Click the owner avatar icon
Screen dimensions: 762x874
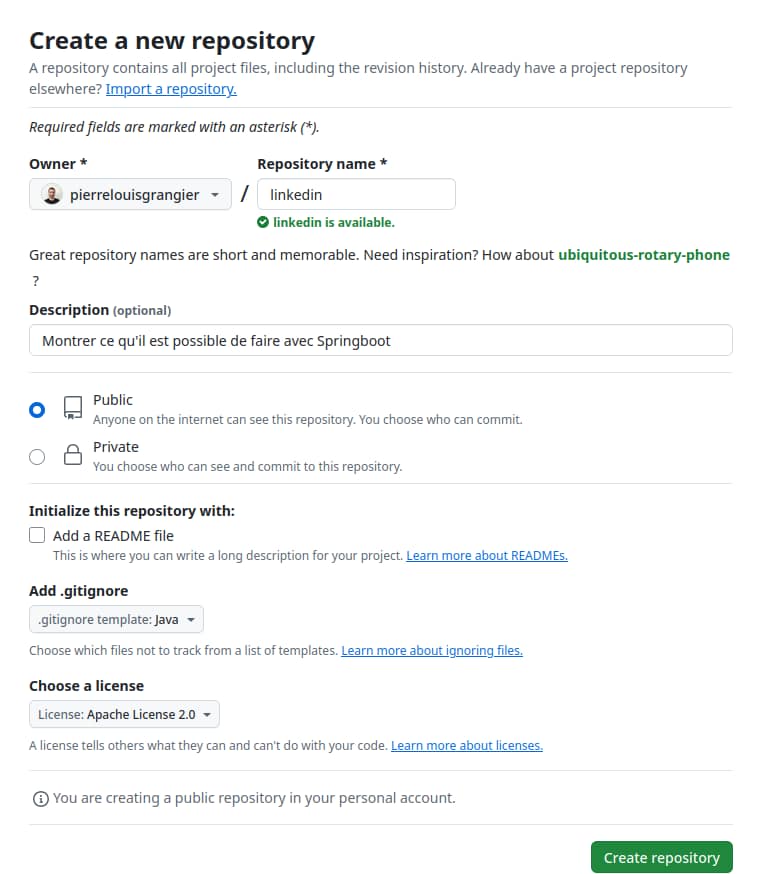click(x=52, y=195)
